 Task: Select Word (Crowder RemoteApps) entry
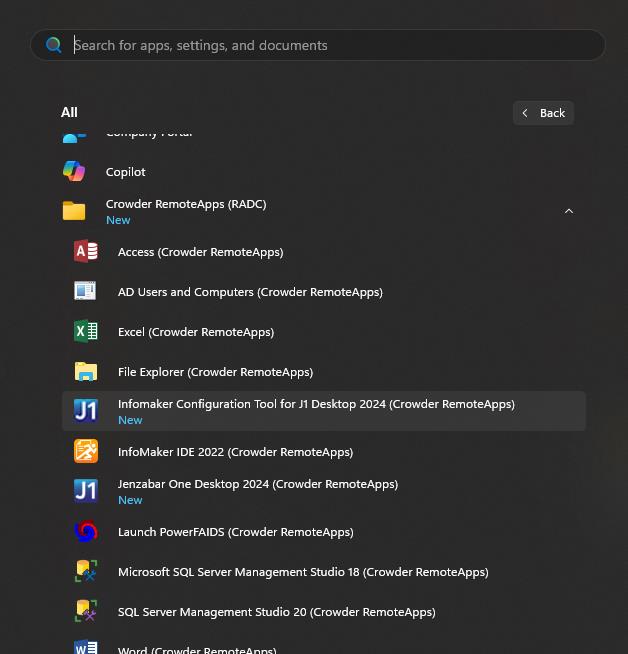click(x=197, y=648)
